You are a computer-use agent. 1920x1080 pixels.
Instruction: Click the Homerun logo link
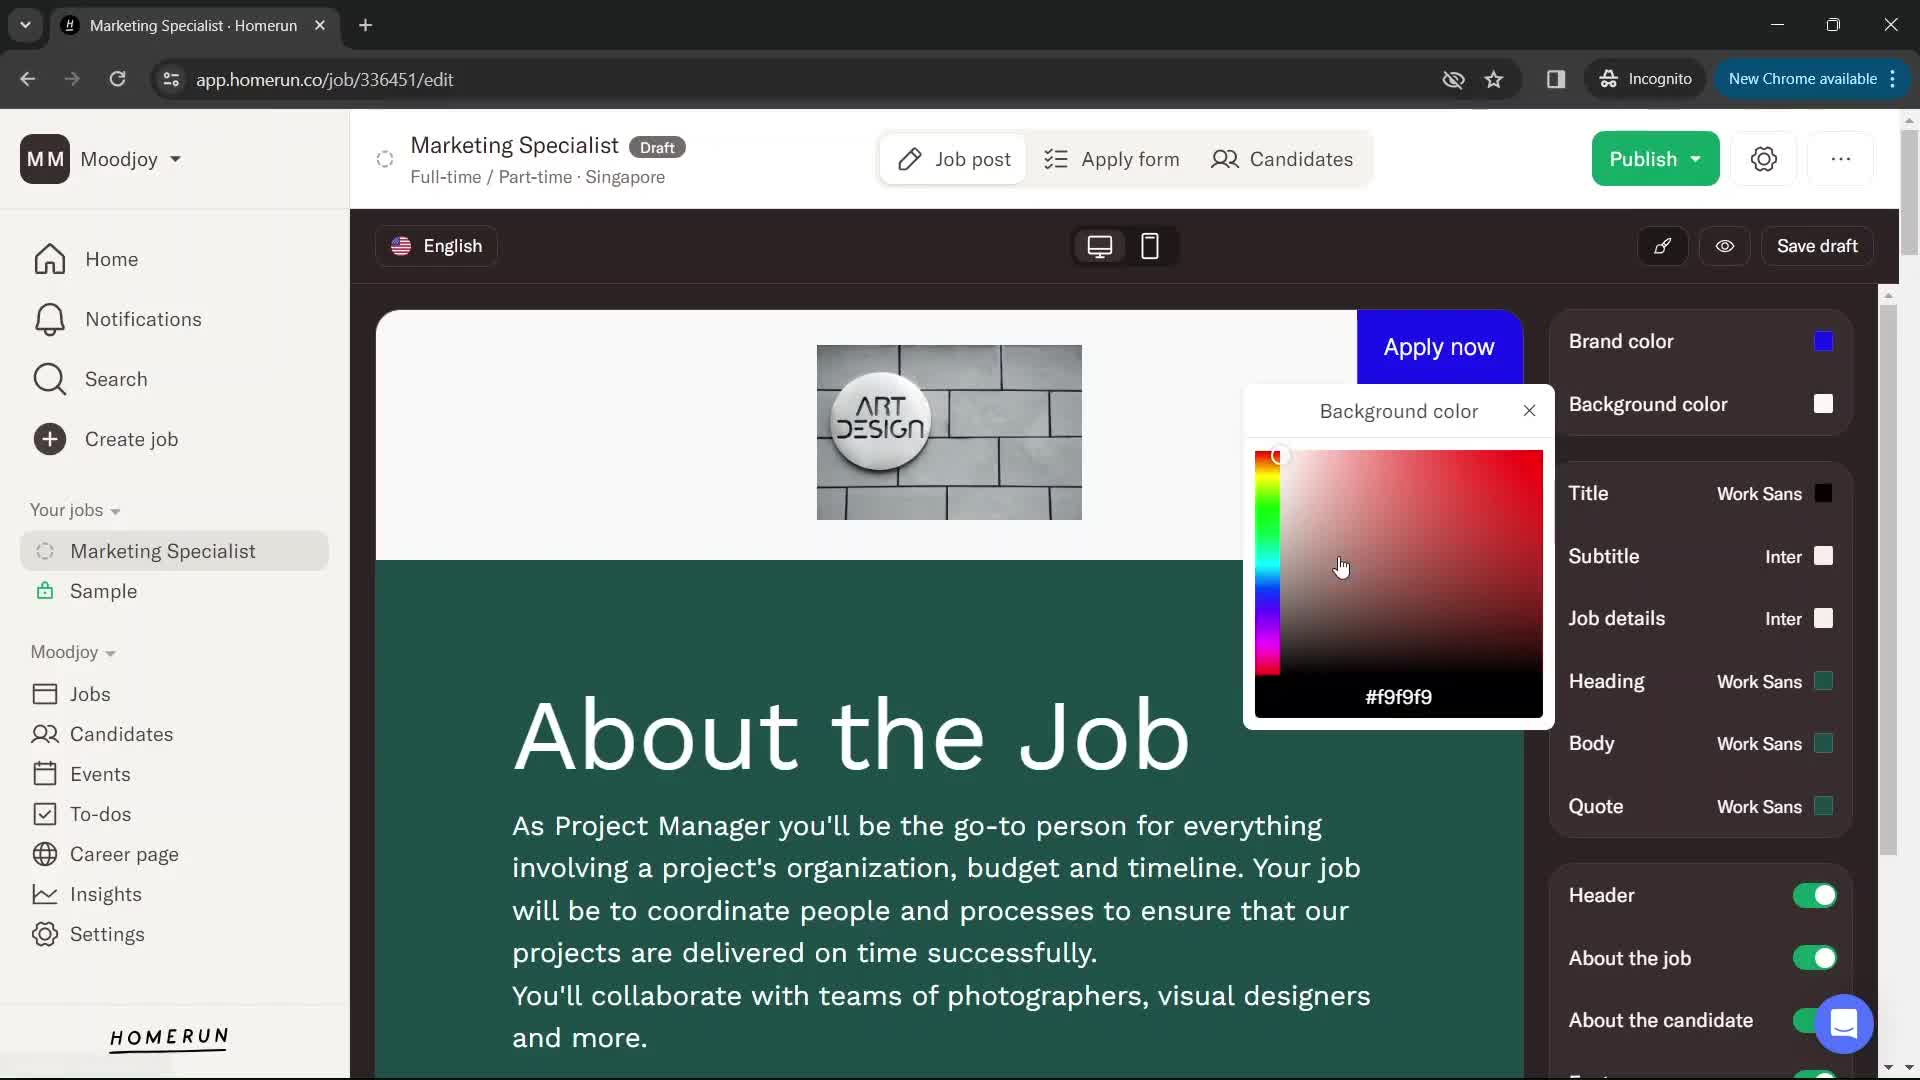[169, 1038]
